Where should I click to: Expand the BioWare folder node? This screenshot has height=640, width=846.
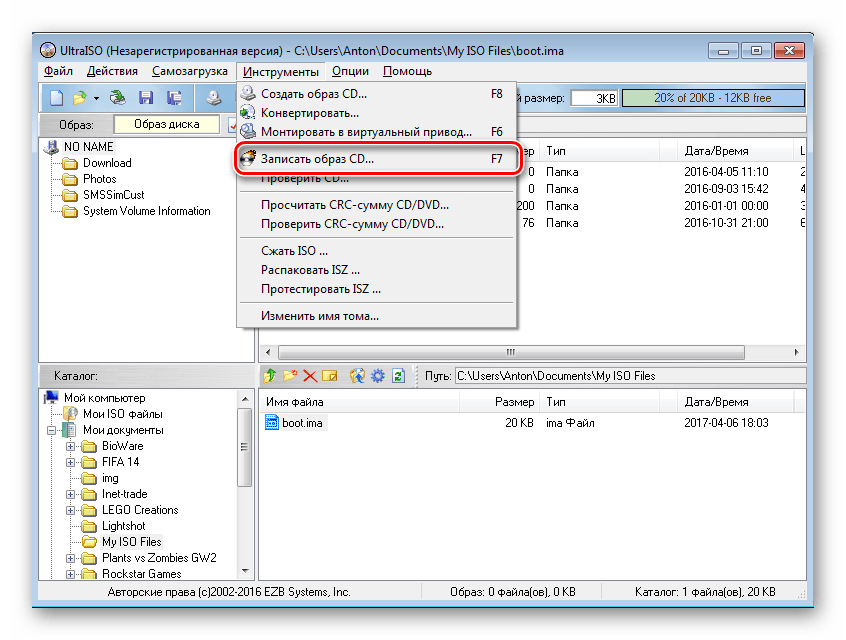tap(70, 446)
